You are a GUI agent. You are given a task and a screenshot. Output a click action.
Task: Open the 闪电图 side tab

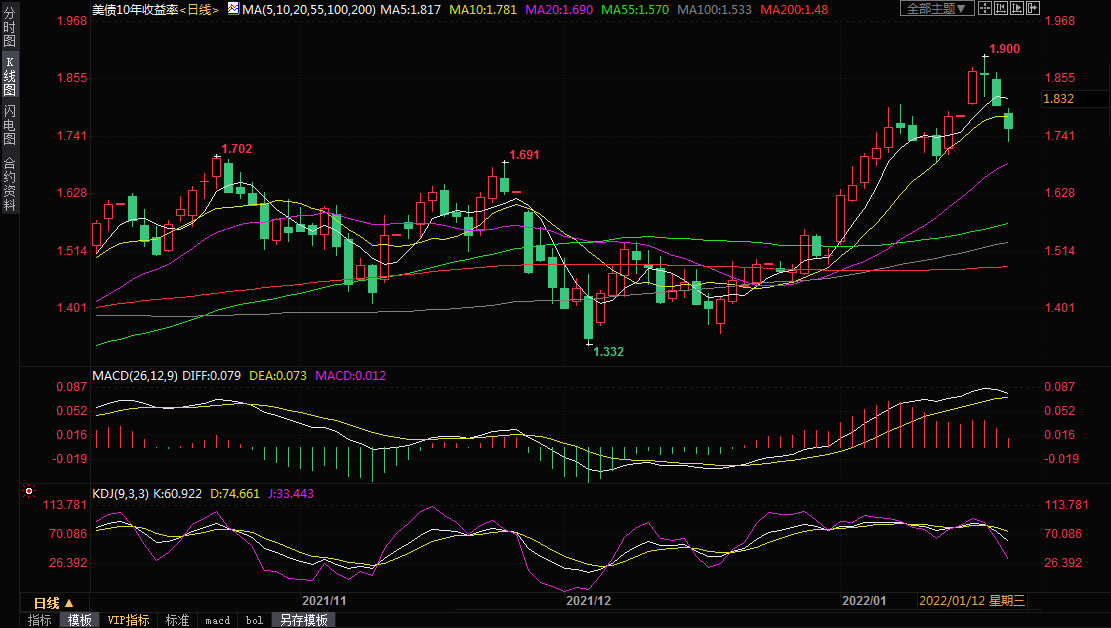point(9,124)
